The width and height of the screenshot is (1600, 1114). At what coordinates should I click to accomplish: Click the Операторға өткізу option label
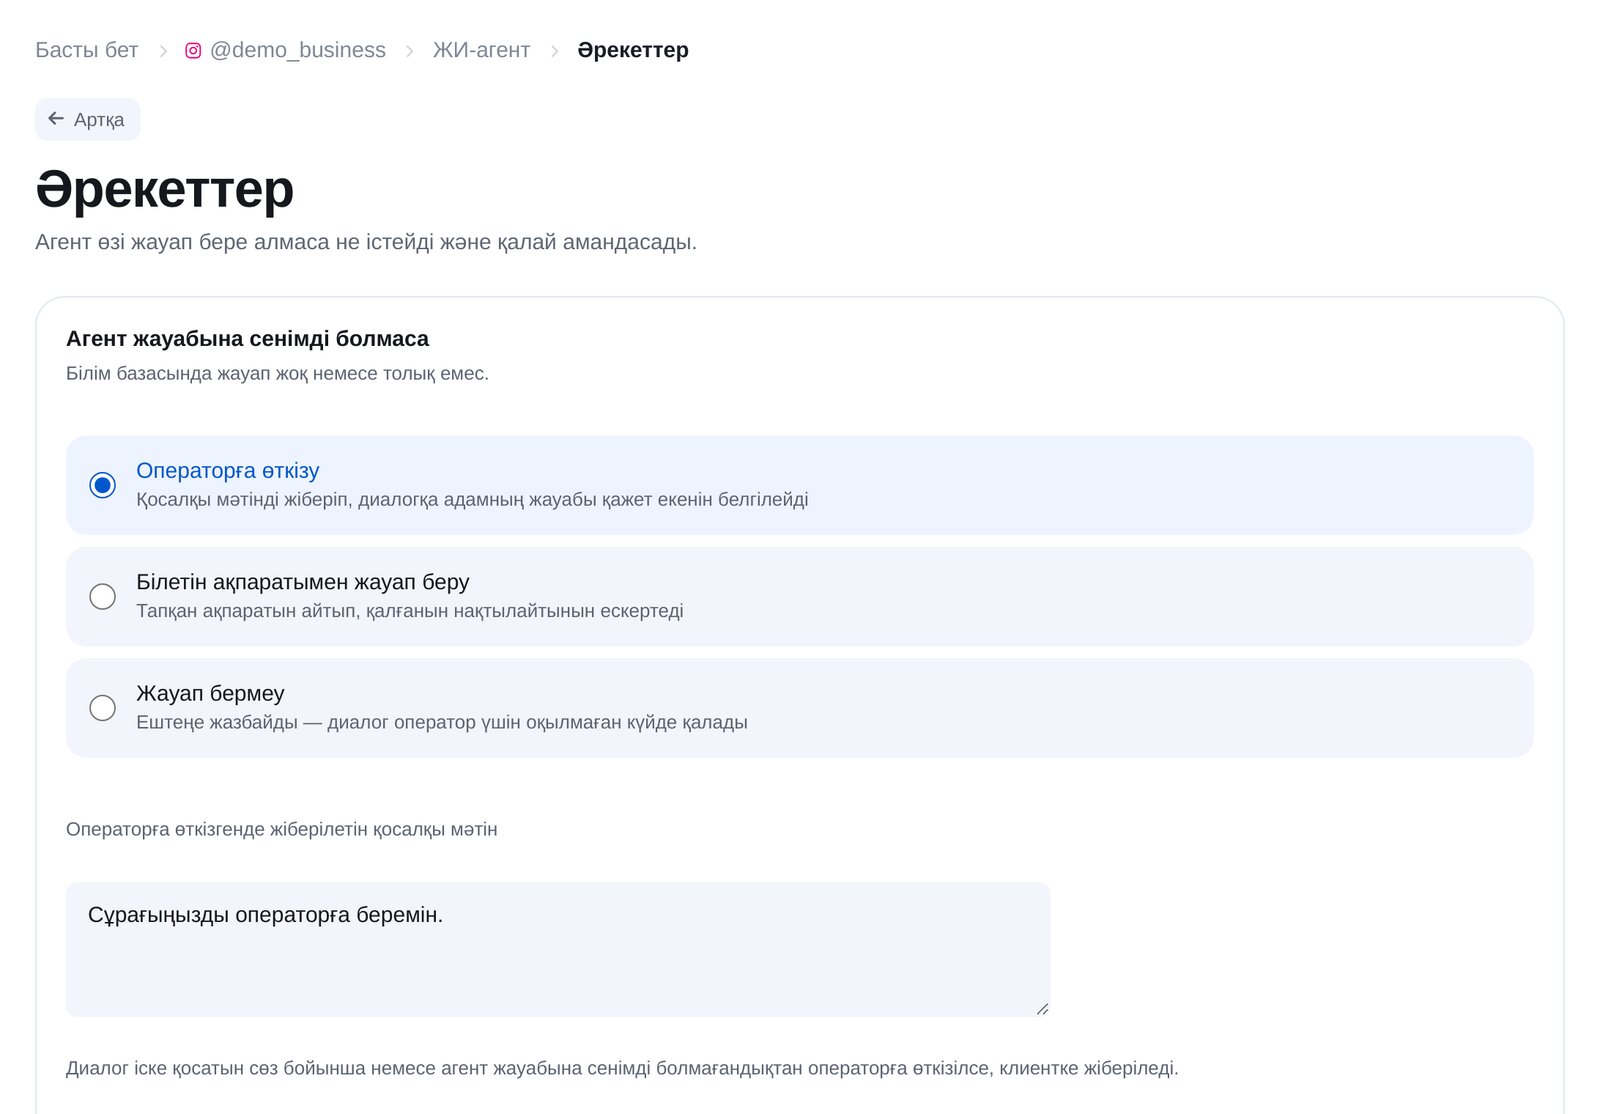click(228, 470)
